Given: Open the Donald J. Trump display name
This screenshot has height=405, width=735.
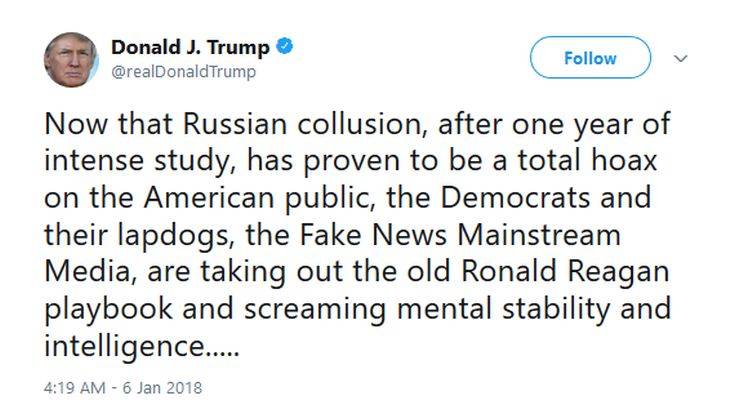Looking at the screenshot, I should coord(189,48).
